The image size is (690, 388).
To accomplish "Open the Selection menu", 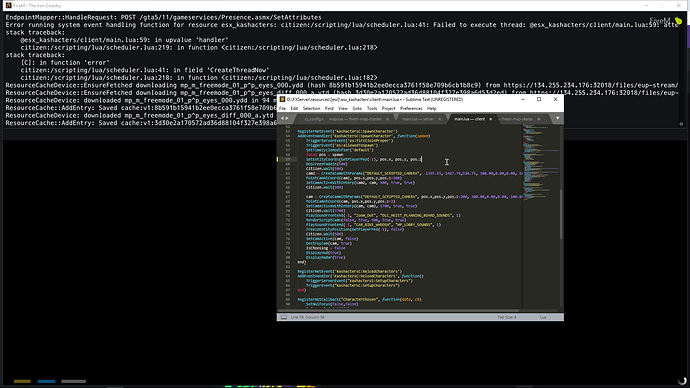I will click(x=311, y=109).
